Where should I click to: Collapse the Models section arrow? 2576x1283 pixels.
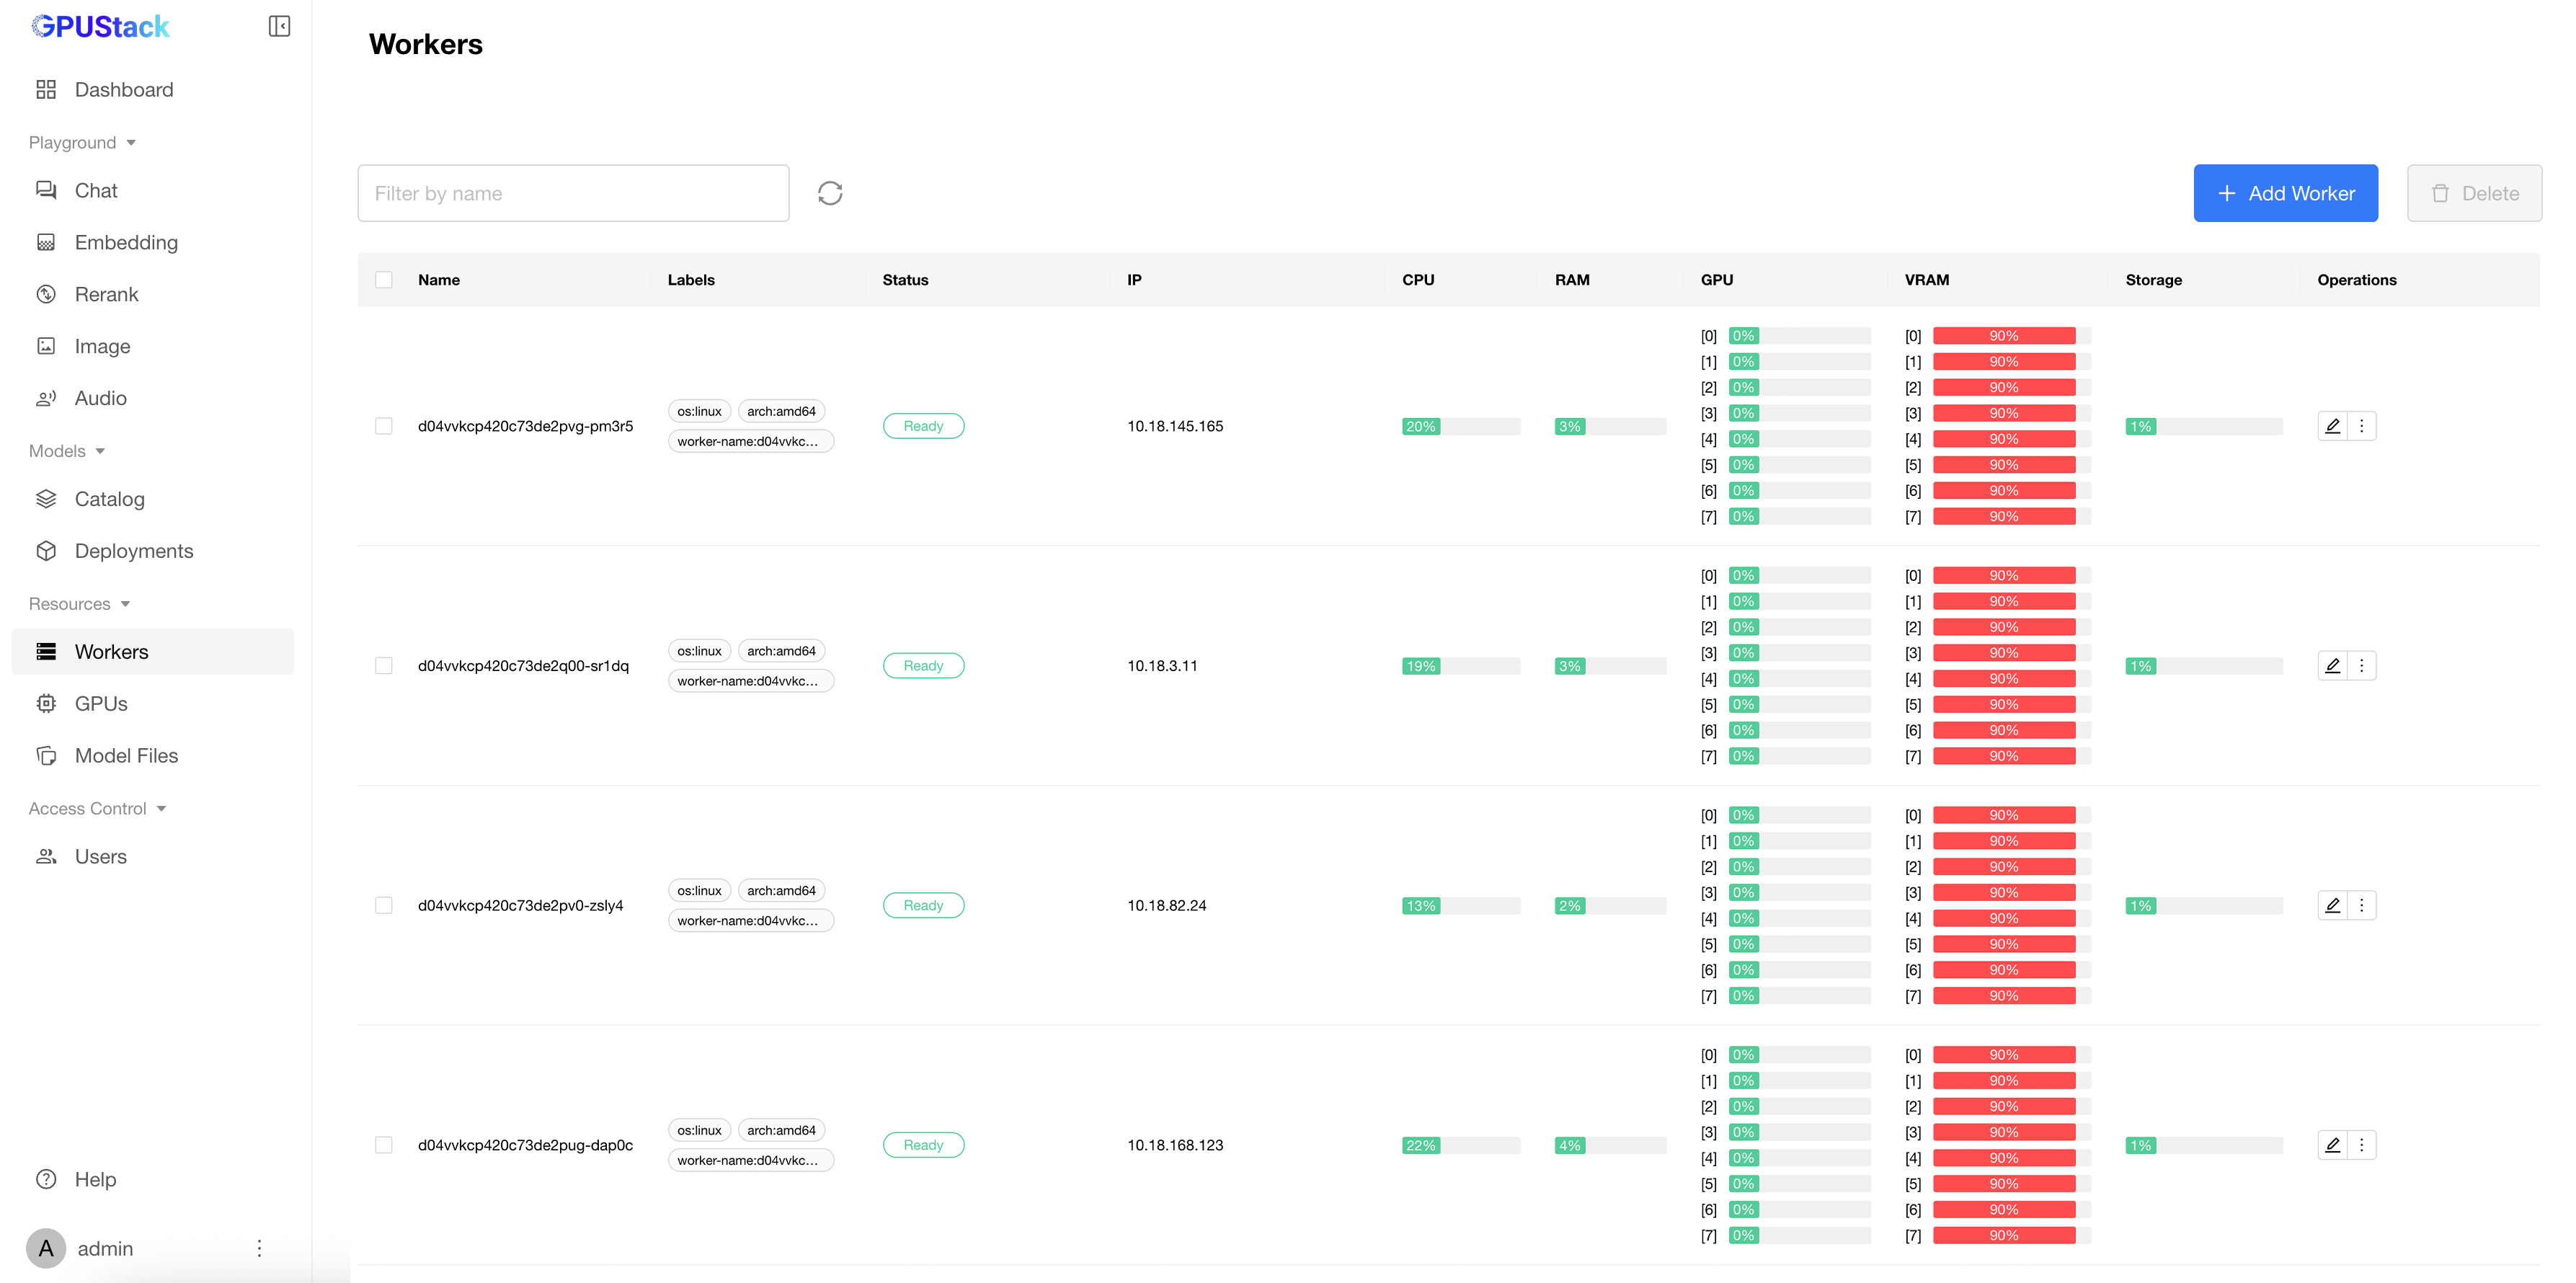100,451
